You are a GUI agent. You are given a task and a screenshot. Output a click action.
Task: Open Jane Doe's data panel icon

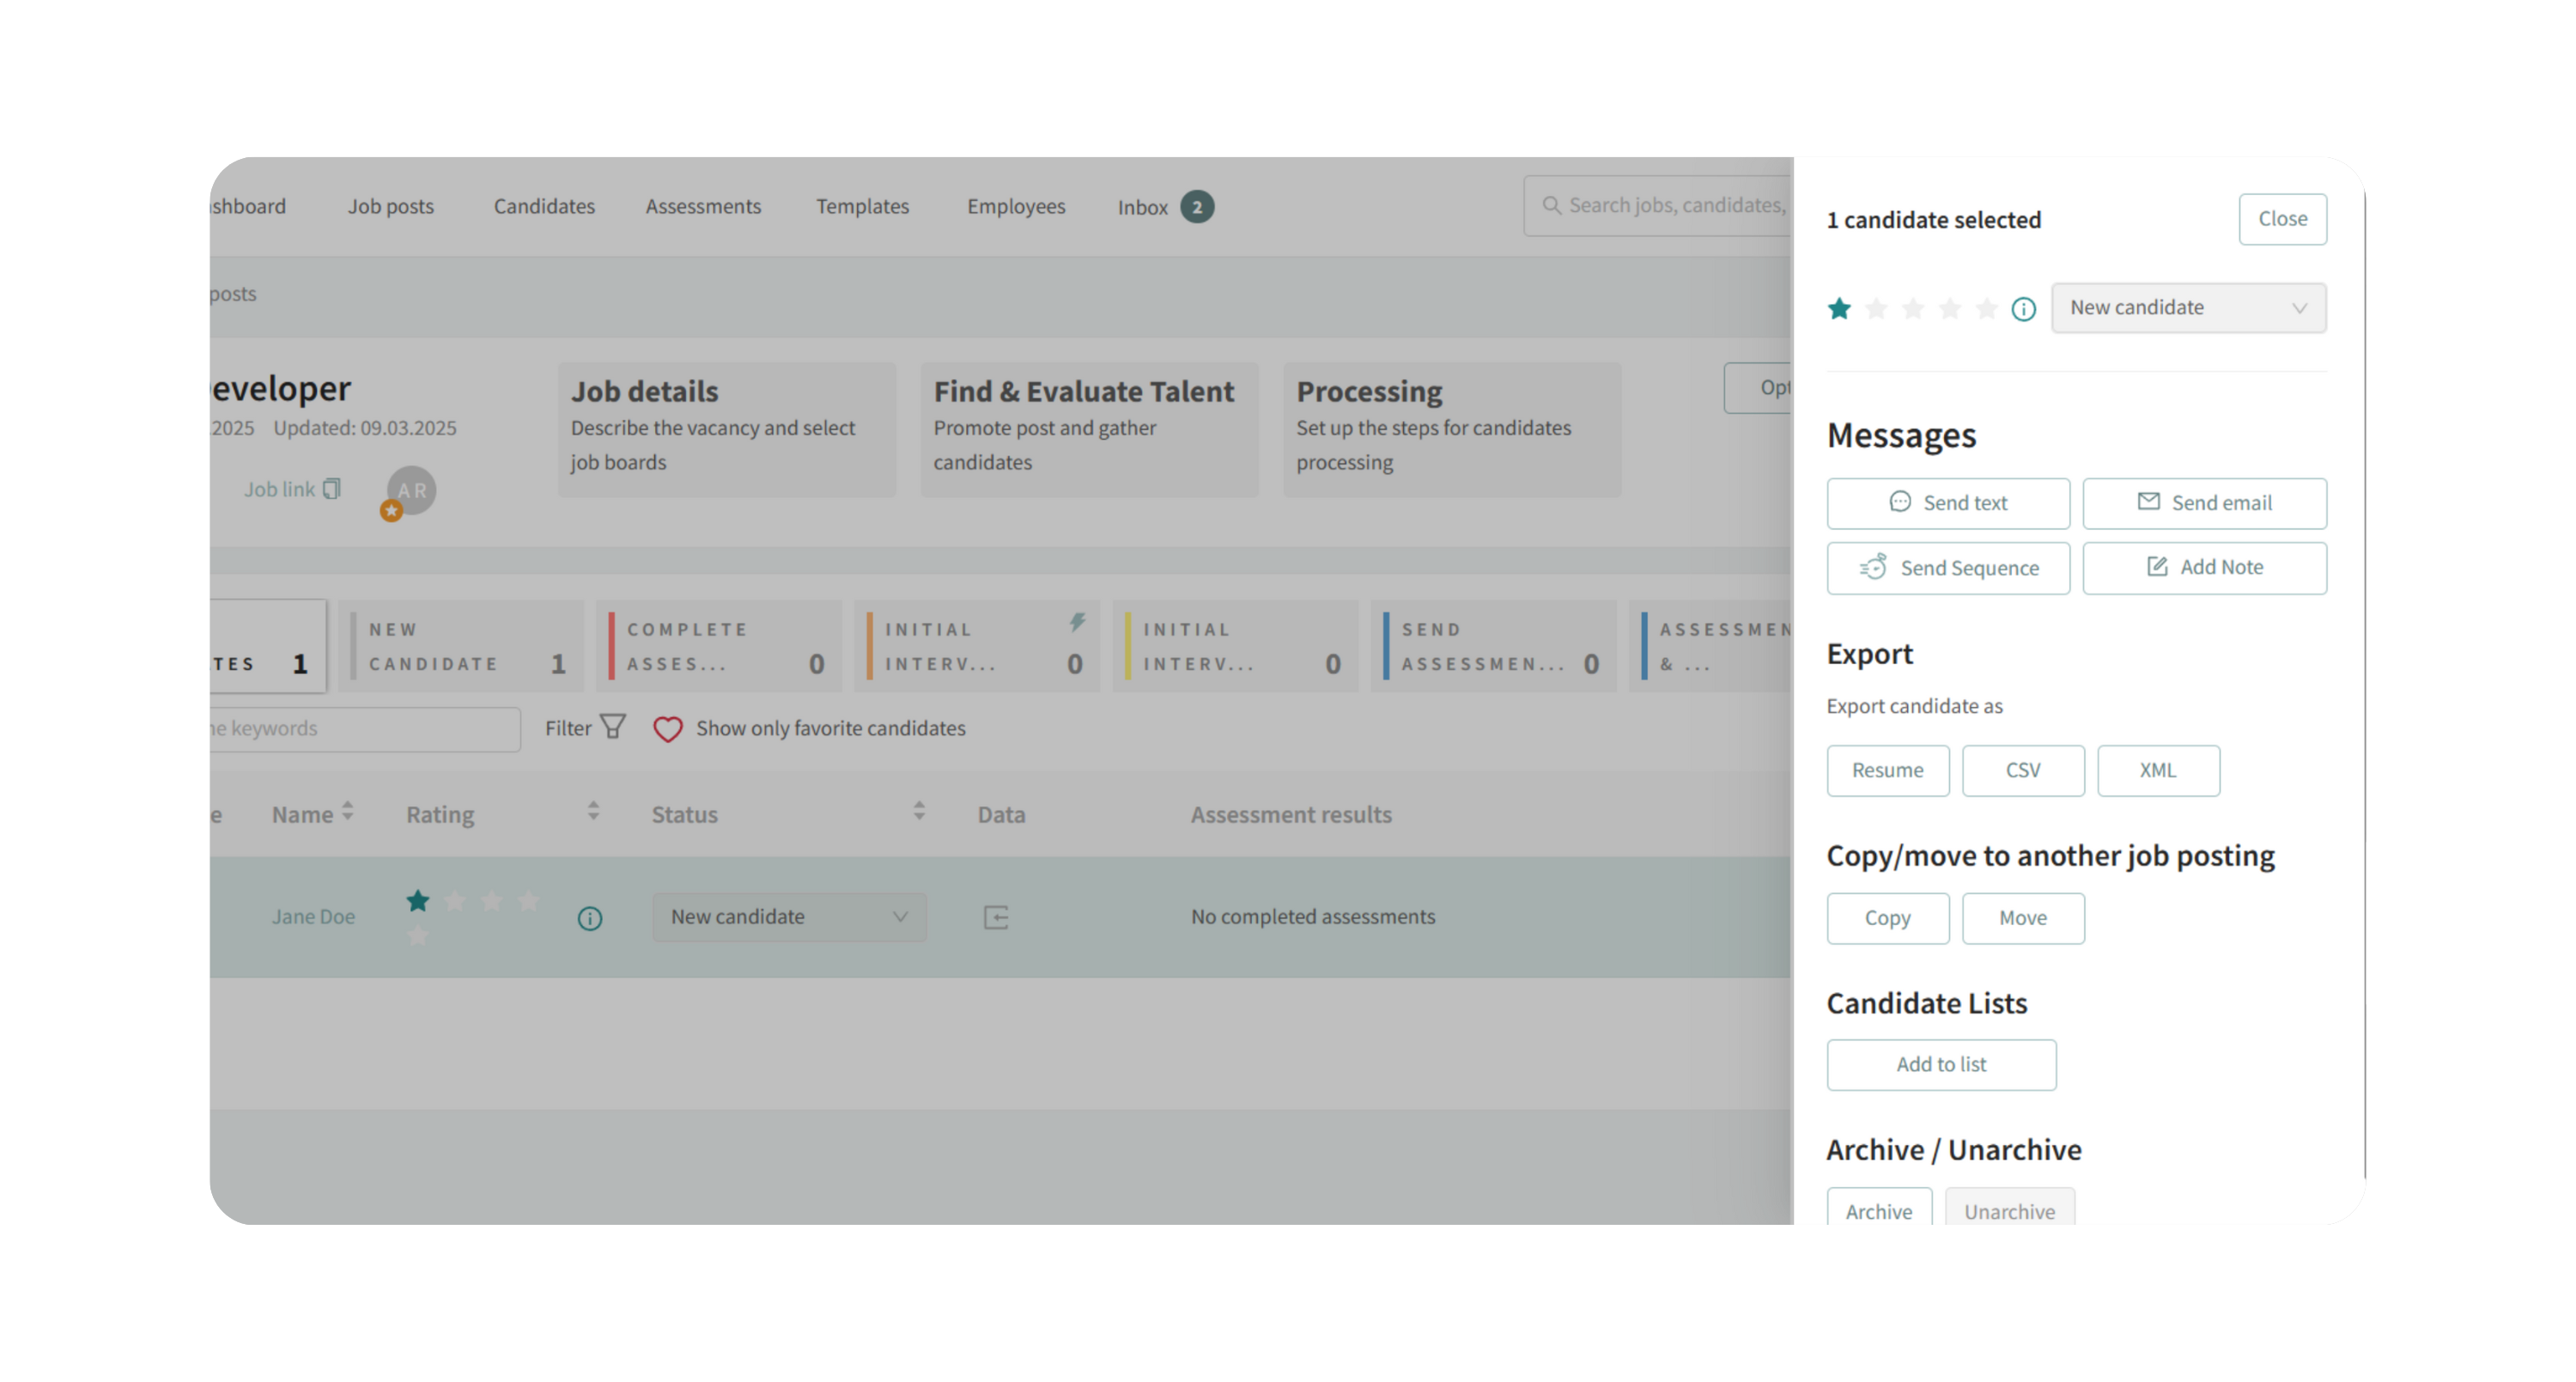click(x=996, y=917)
